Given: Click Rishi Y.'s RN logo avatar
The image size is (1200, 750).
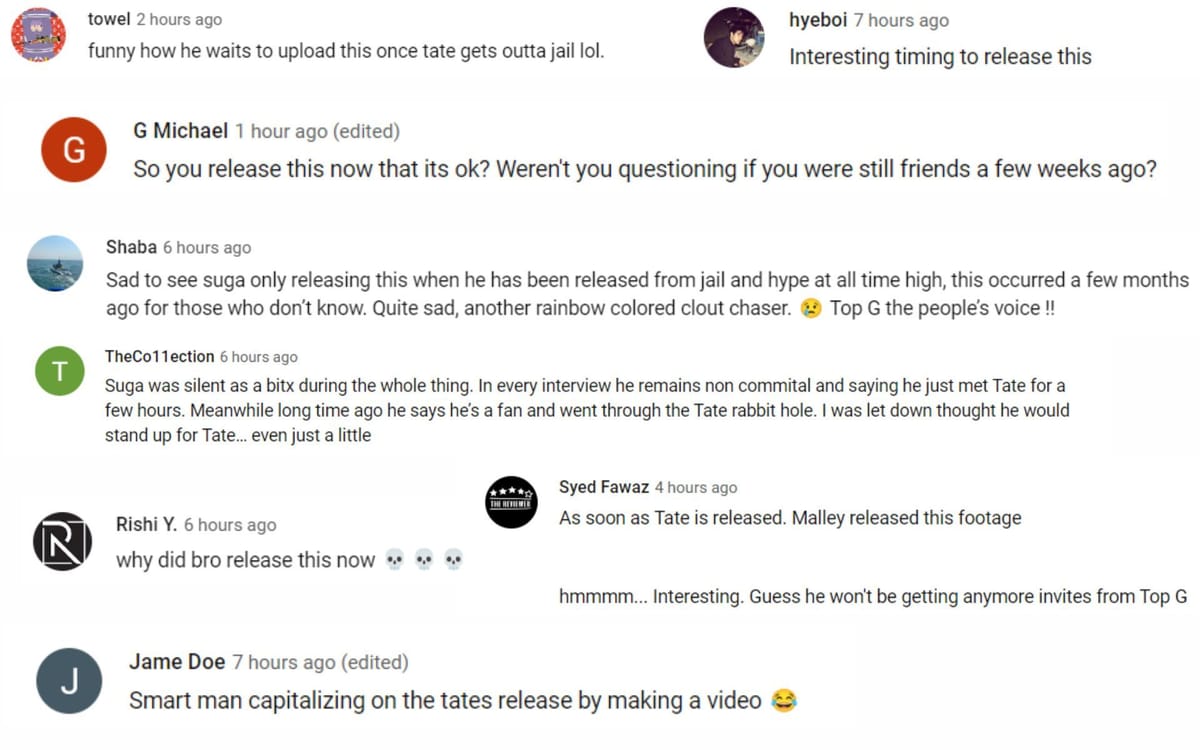Looking at the screenshot, I should 62,541.
